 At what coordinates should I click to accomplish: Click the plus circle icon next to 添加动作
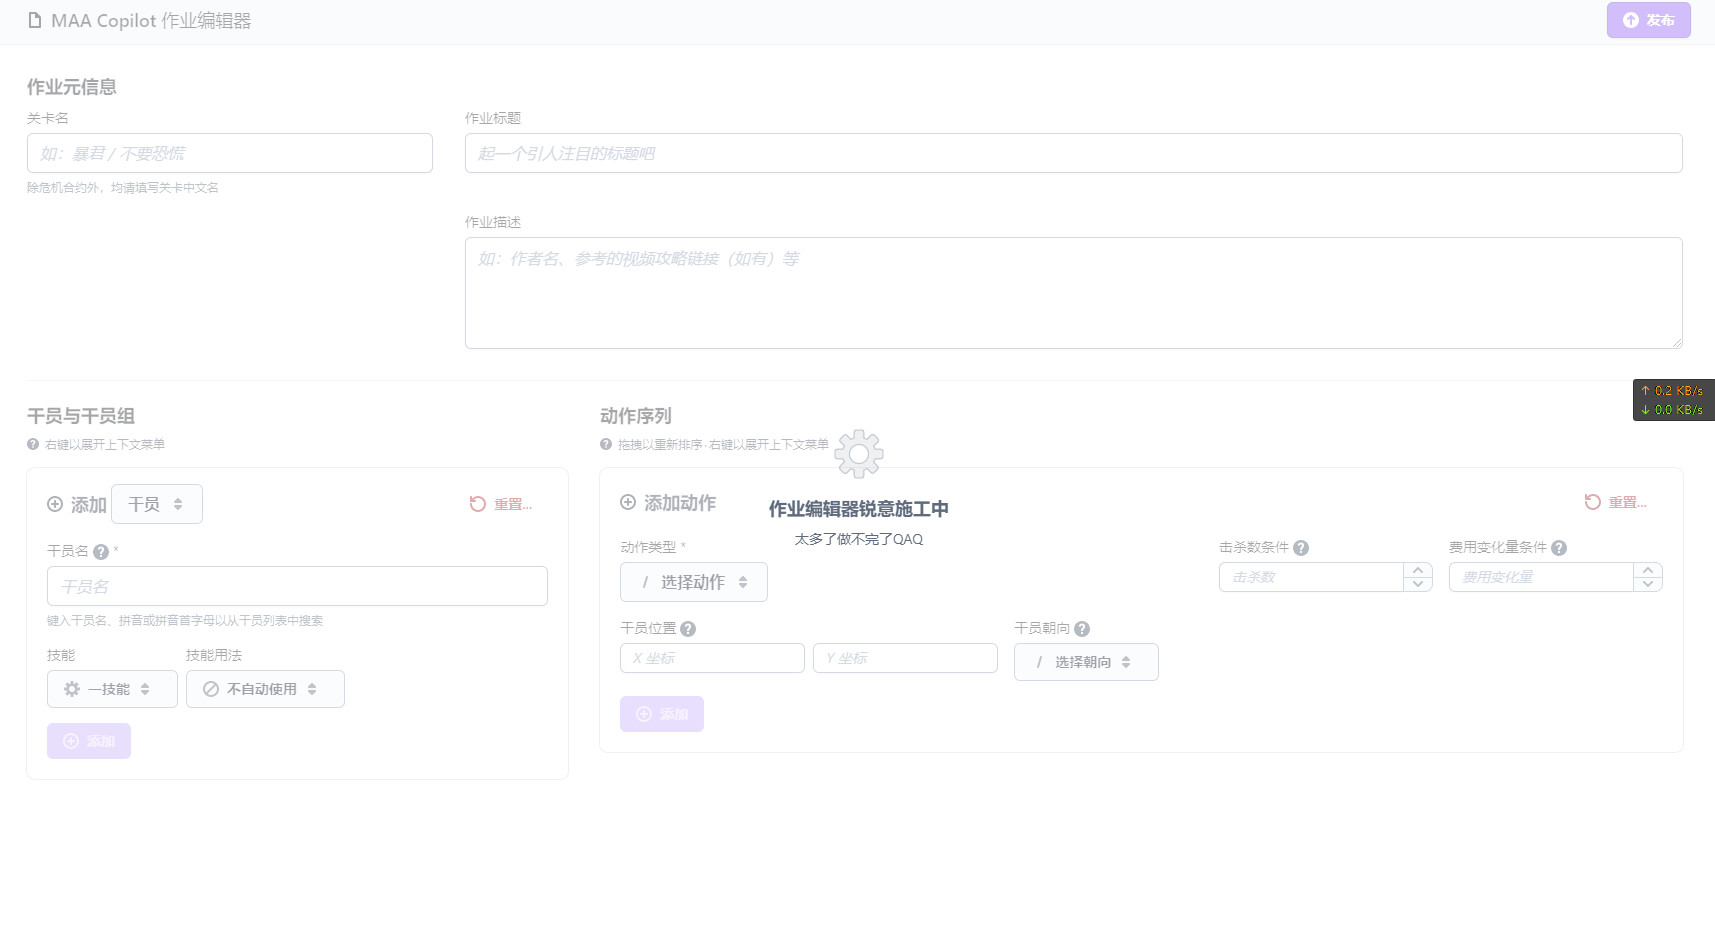click(628, 502)
